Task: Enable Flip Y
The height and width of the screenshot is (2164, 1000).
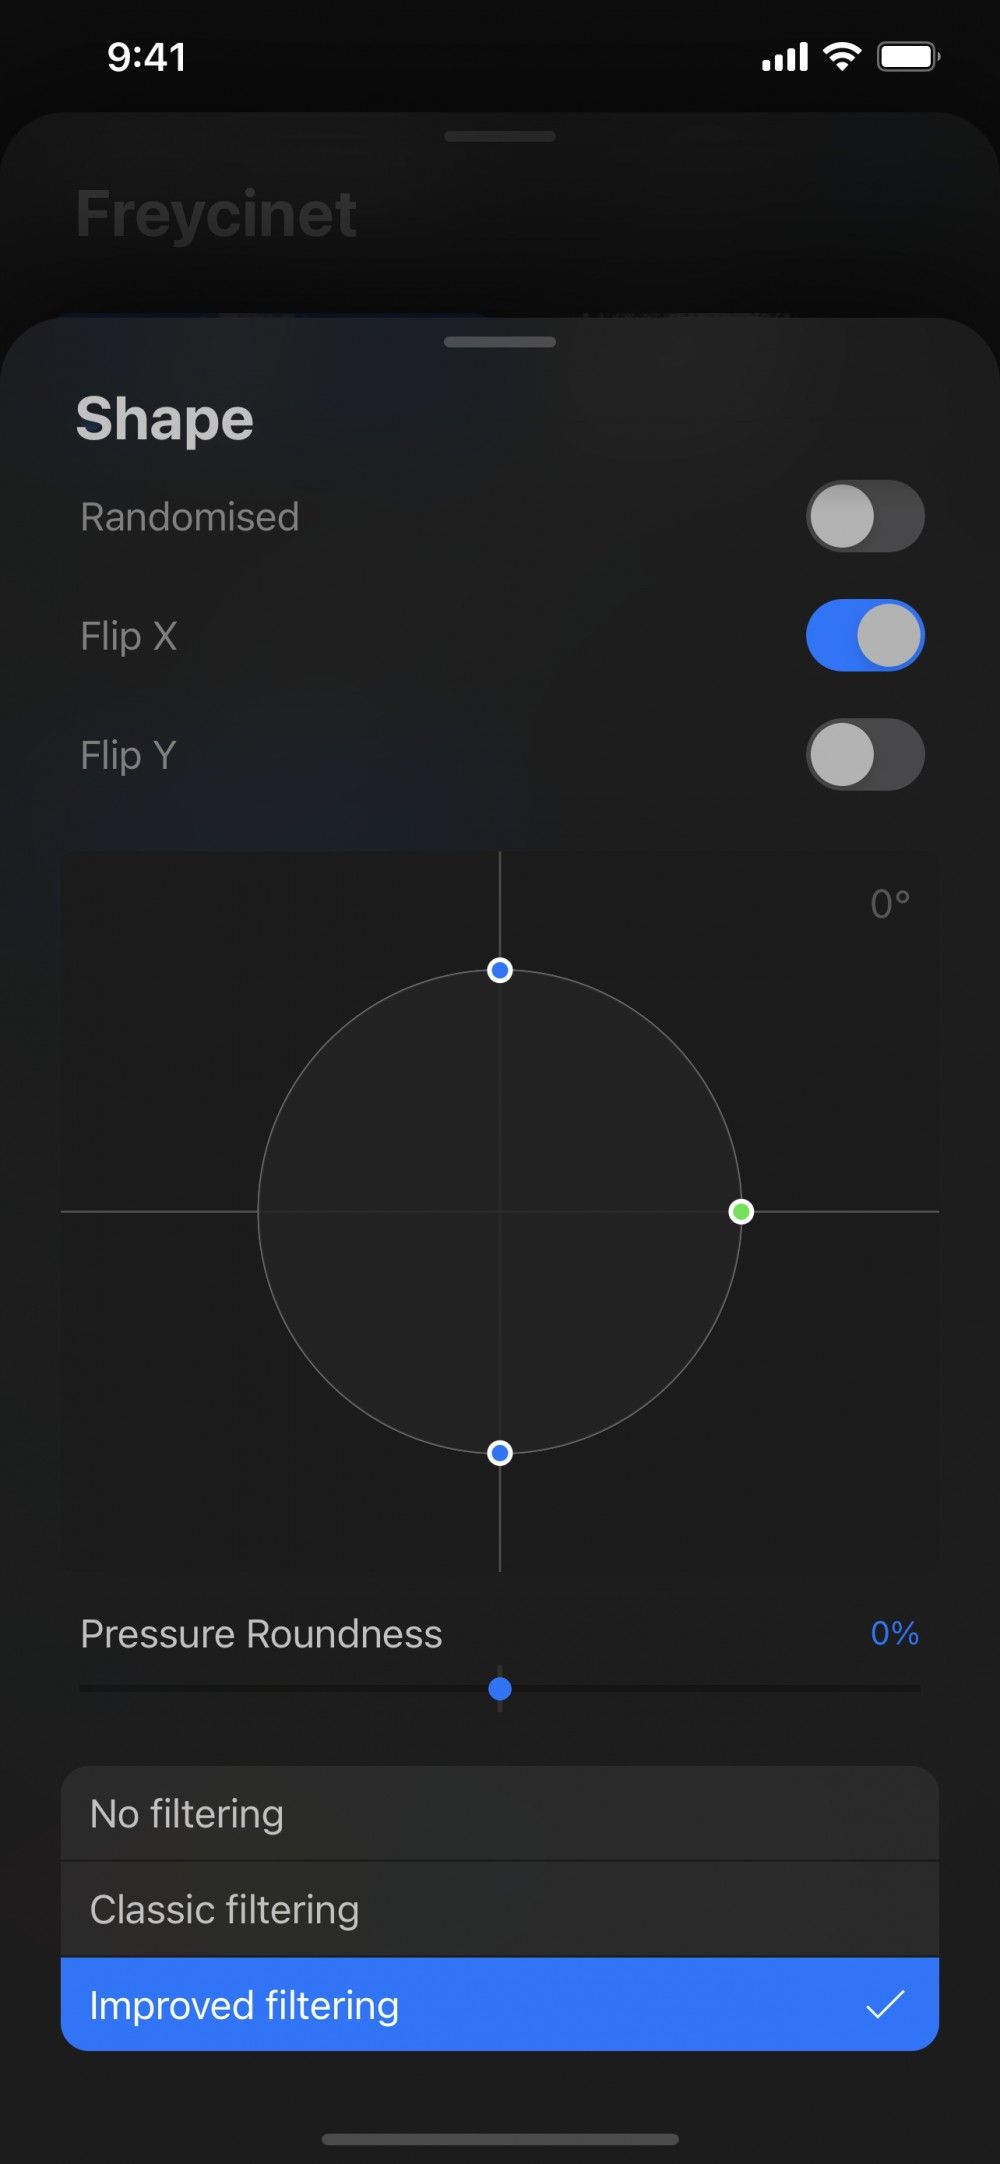Action: (865, 754)
